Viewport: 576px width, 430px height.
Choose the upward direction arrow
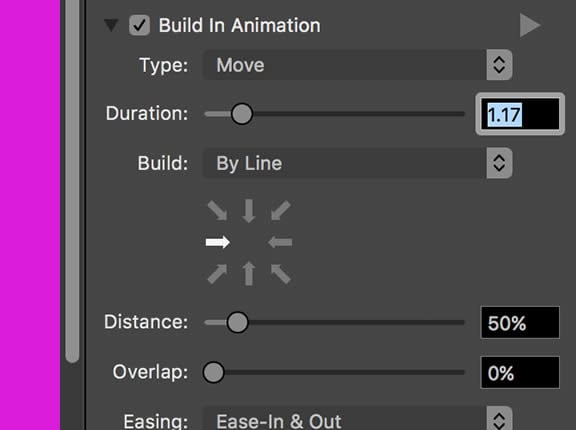tap(249, 273)
